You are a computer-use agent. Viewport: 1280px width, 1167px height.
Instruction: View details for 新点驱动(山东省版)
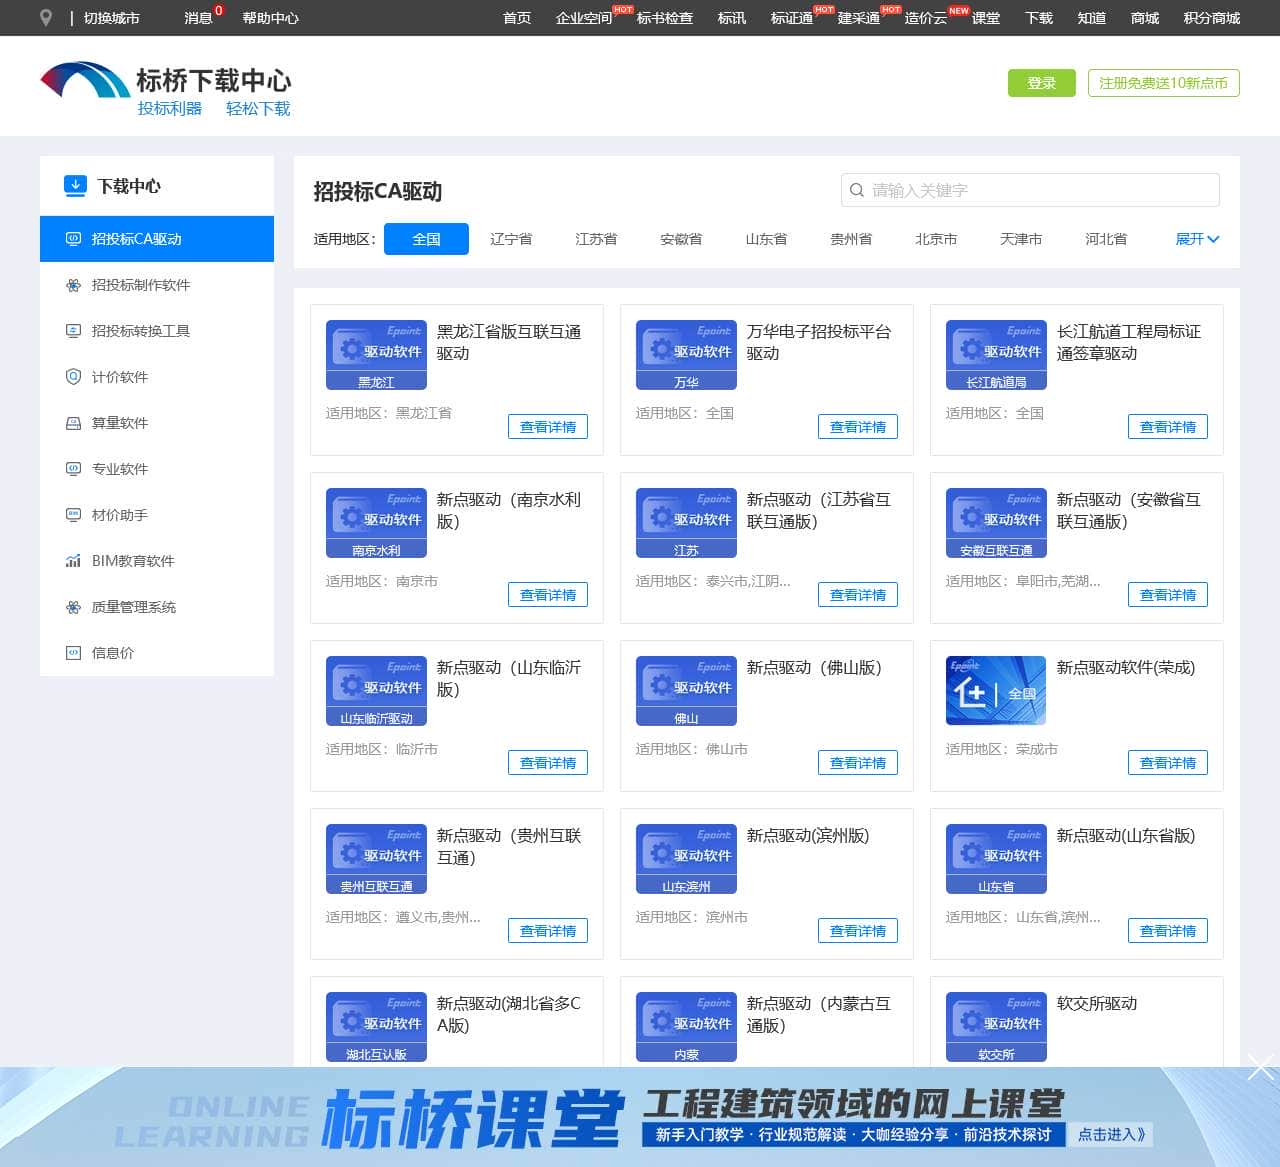pyautogui.click(x=1168, y=931)
